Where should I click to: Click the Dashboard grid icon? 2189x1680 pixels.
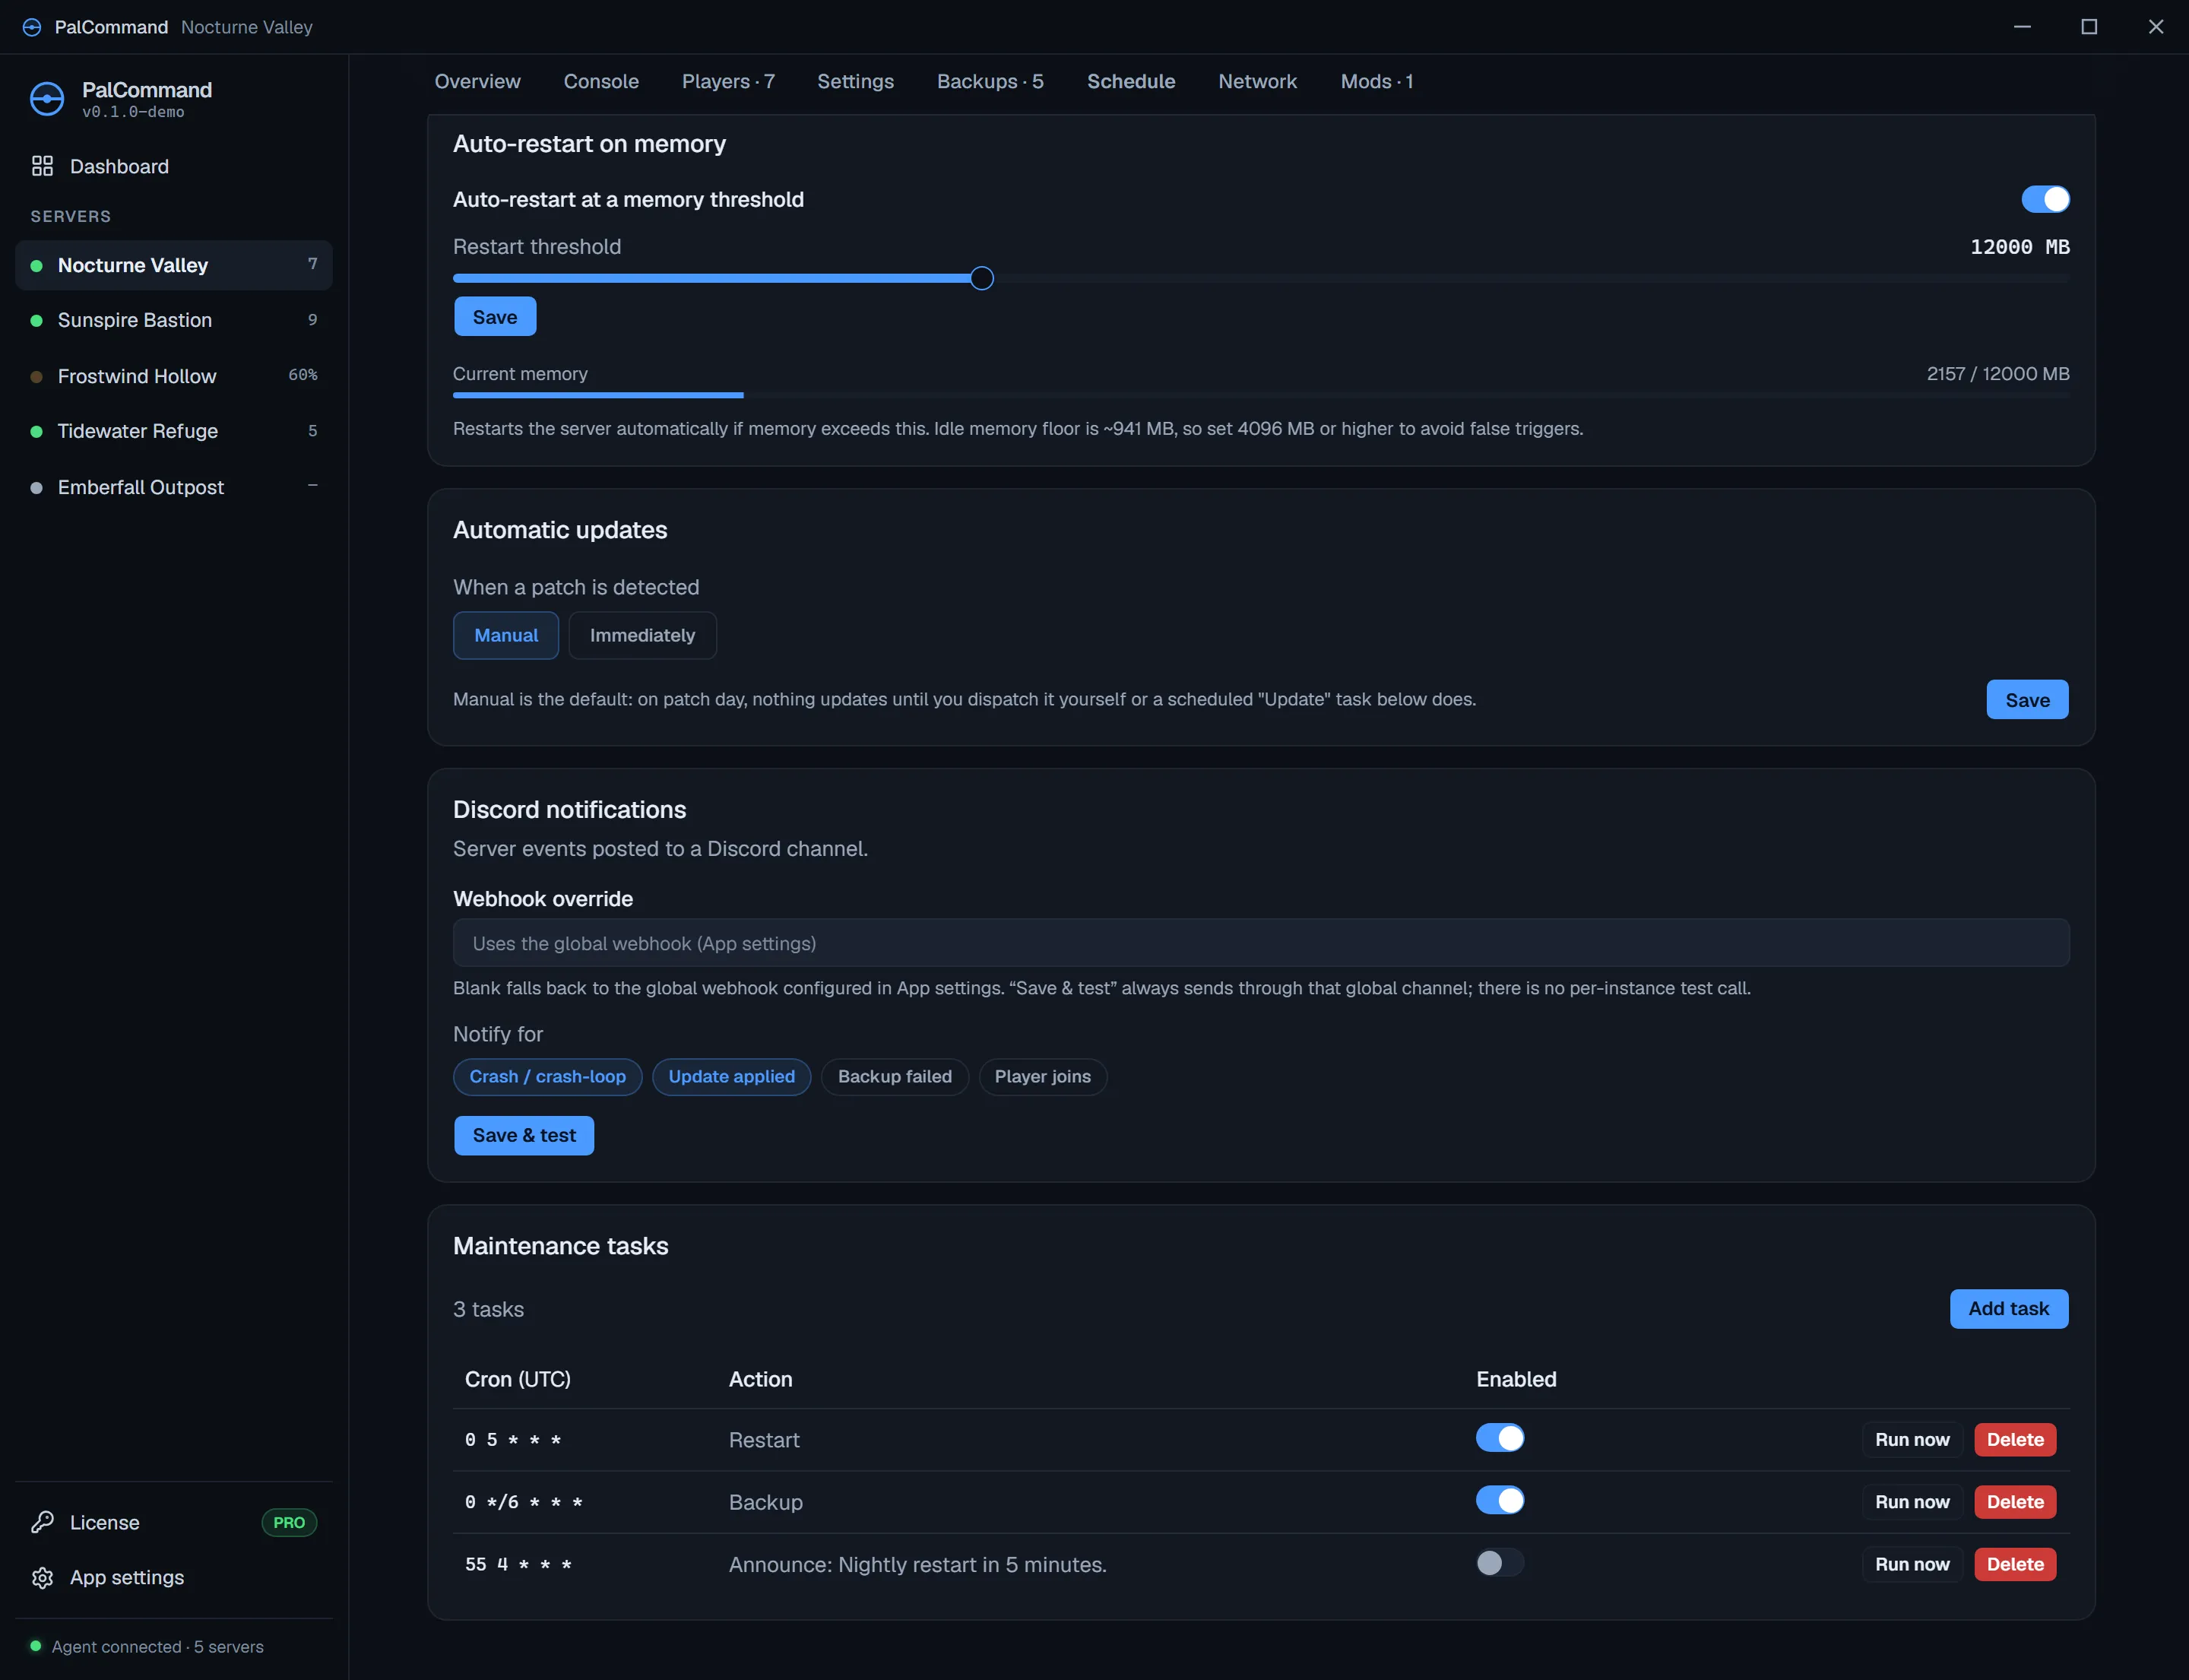point(42,166)
